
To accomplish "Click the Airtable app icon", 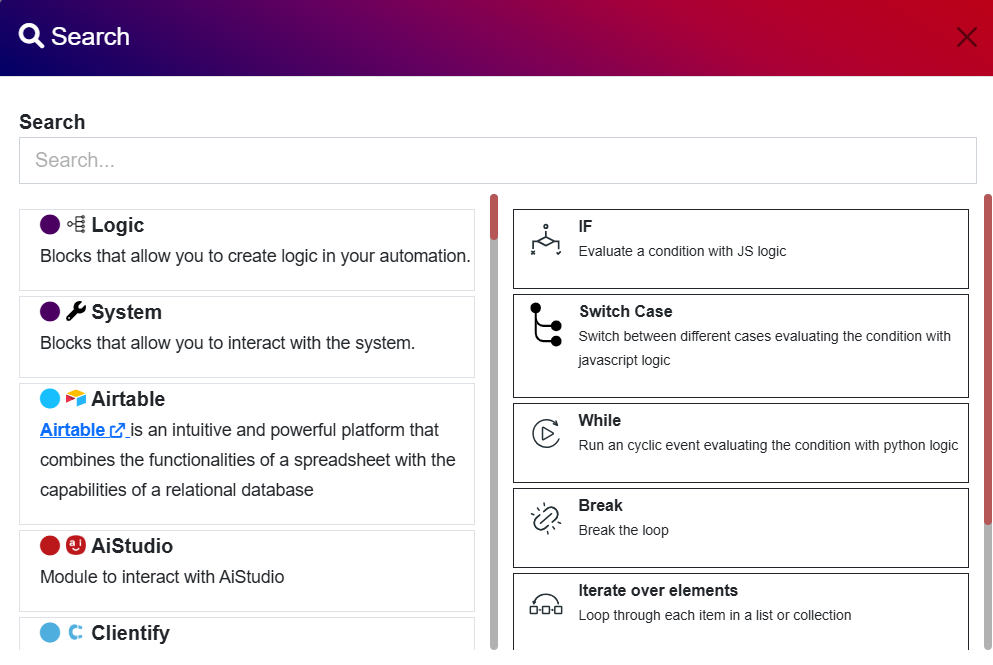I will 74,398.
